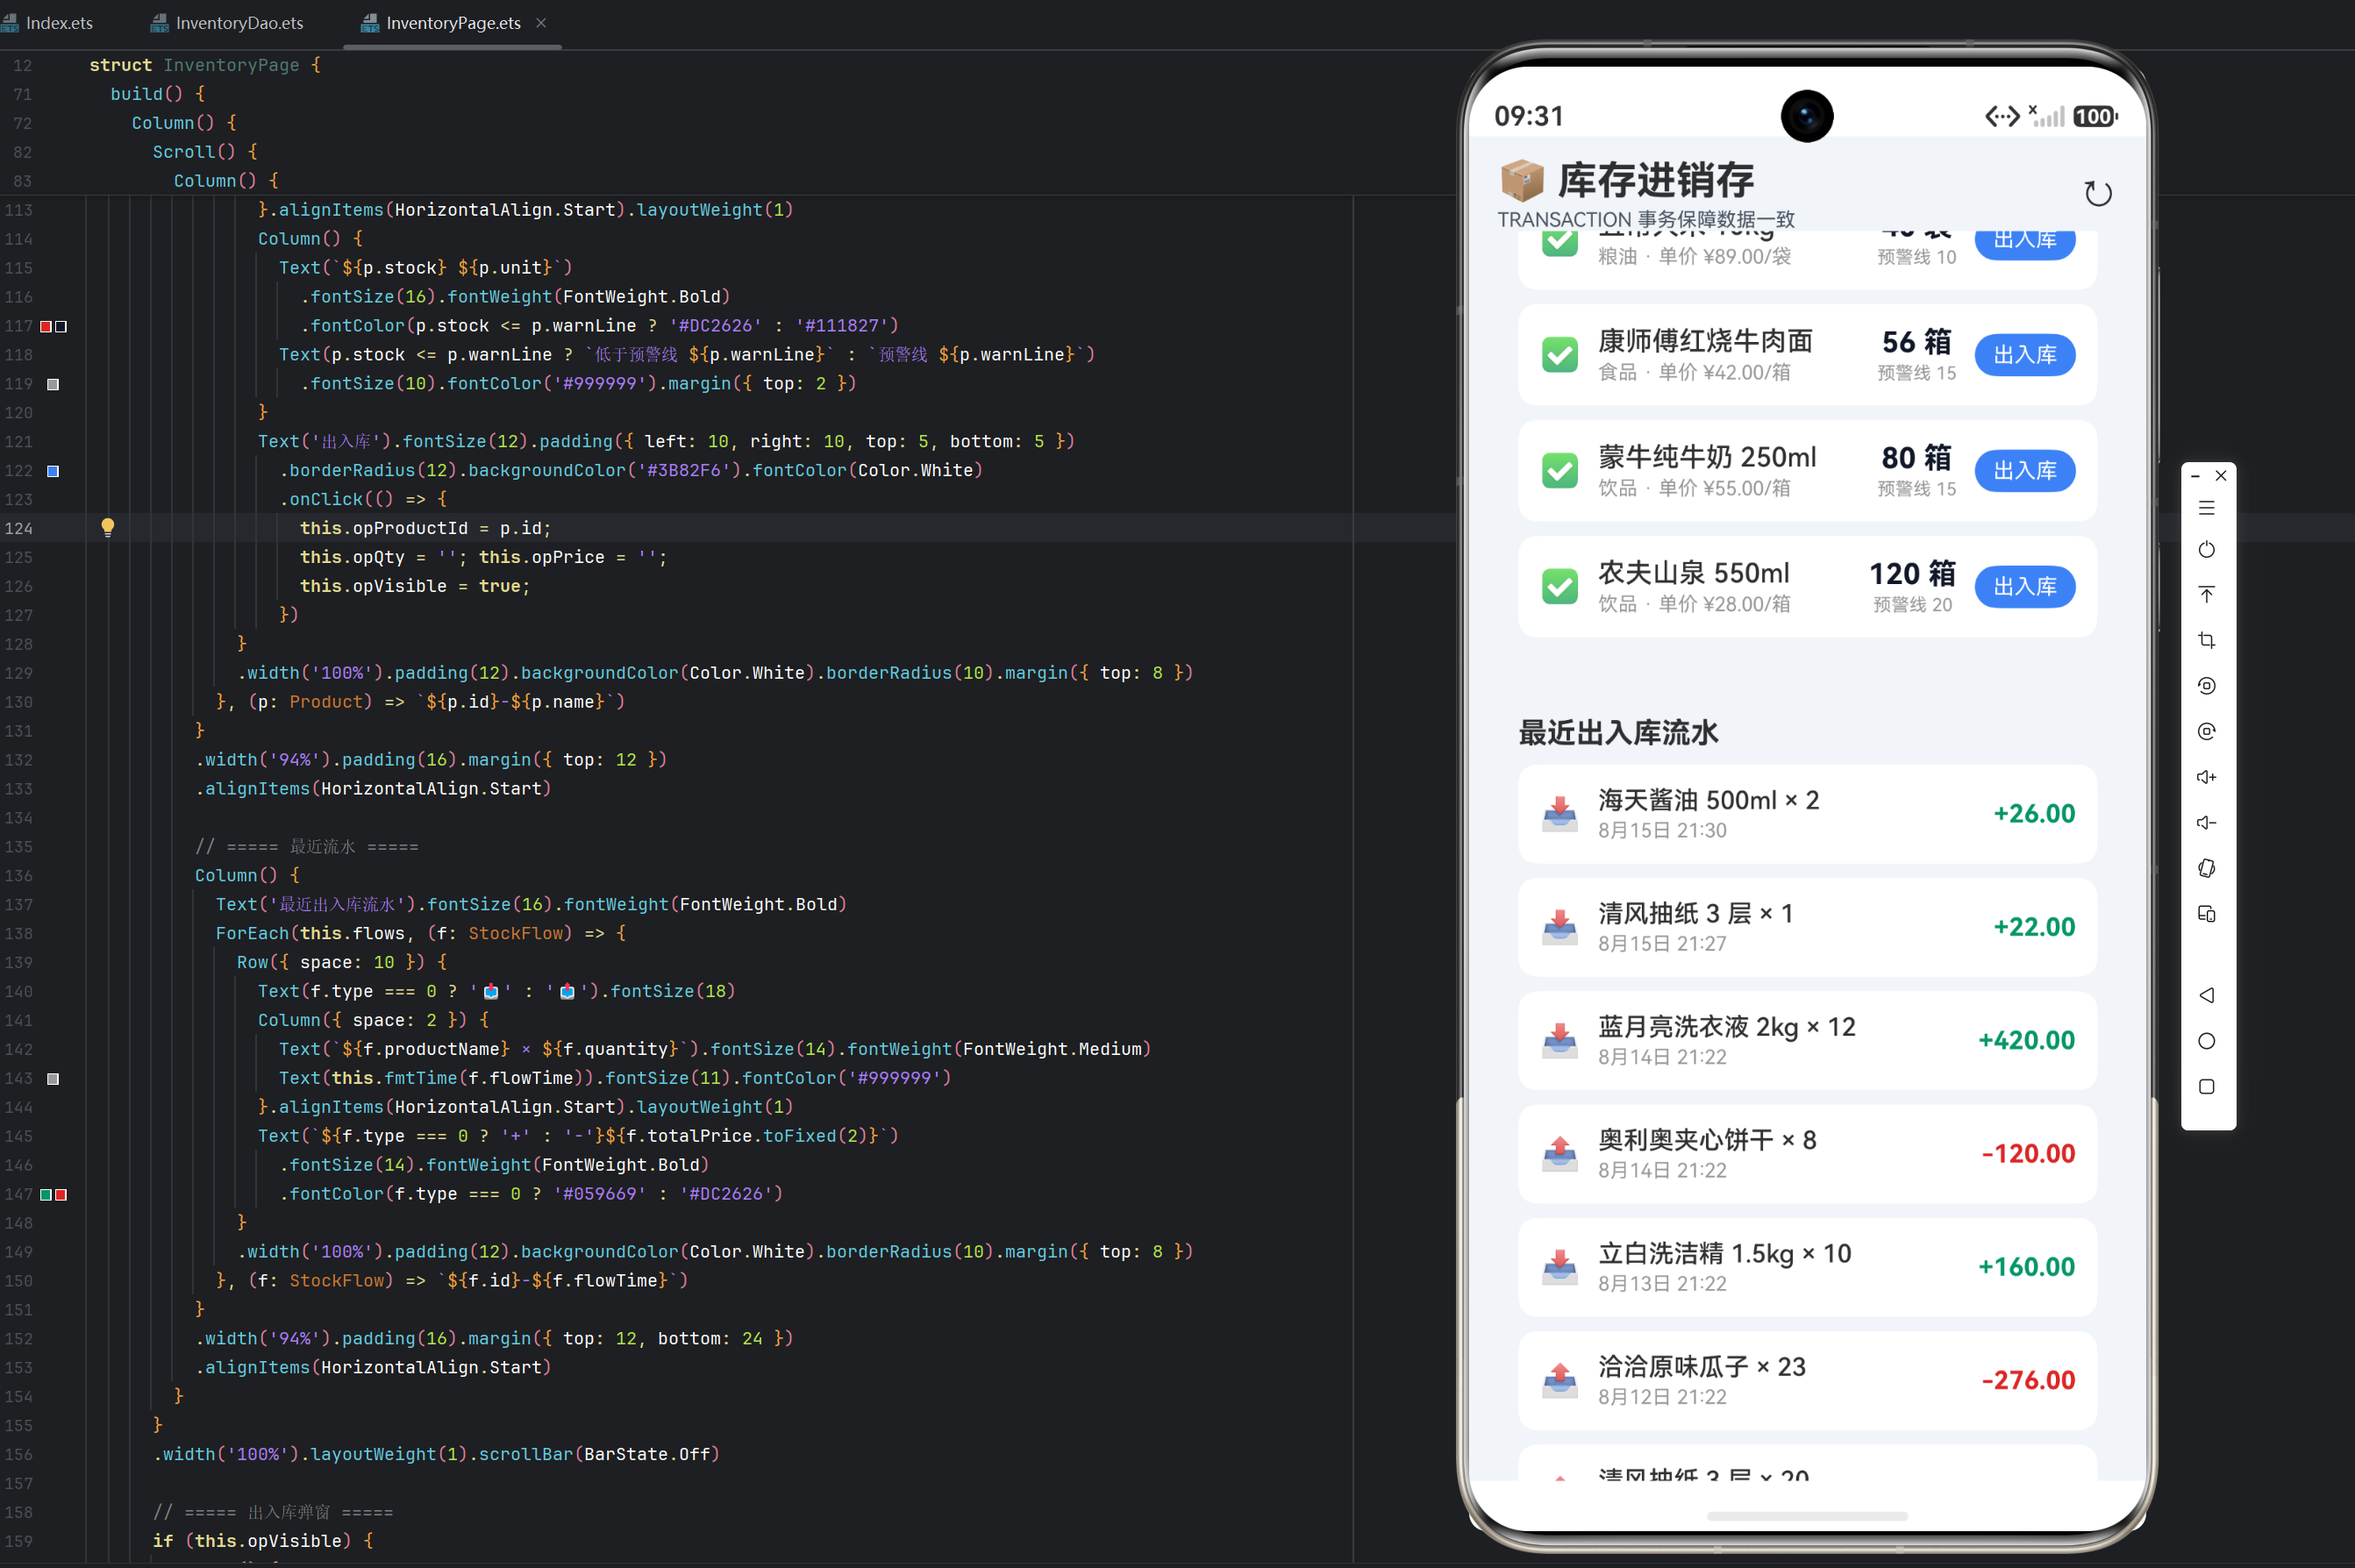Open the green #059669 color swatch on line 147

click(46, 1194)
